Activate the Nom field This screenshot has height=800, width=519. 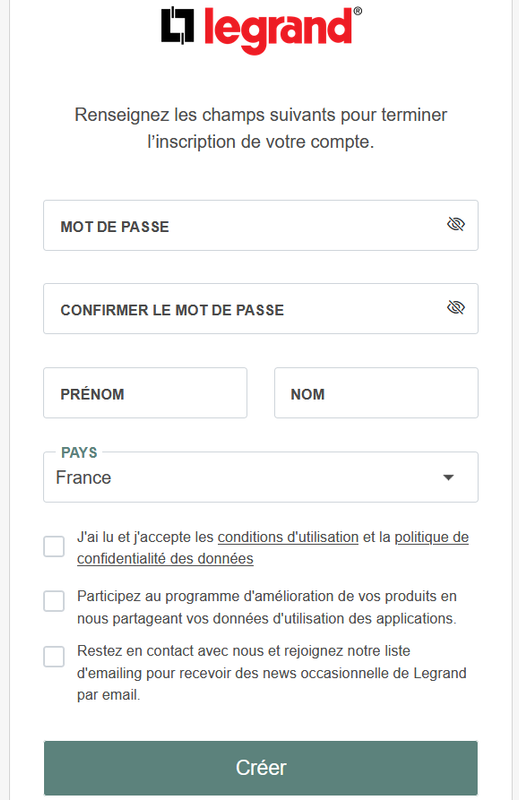coord(376,393)
